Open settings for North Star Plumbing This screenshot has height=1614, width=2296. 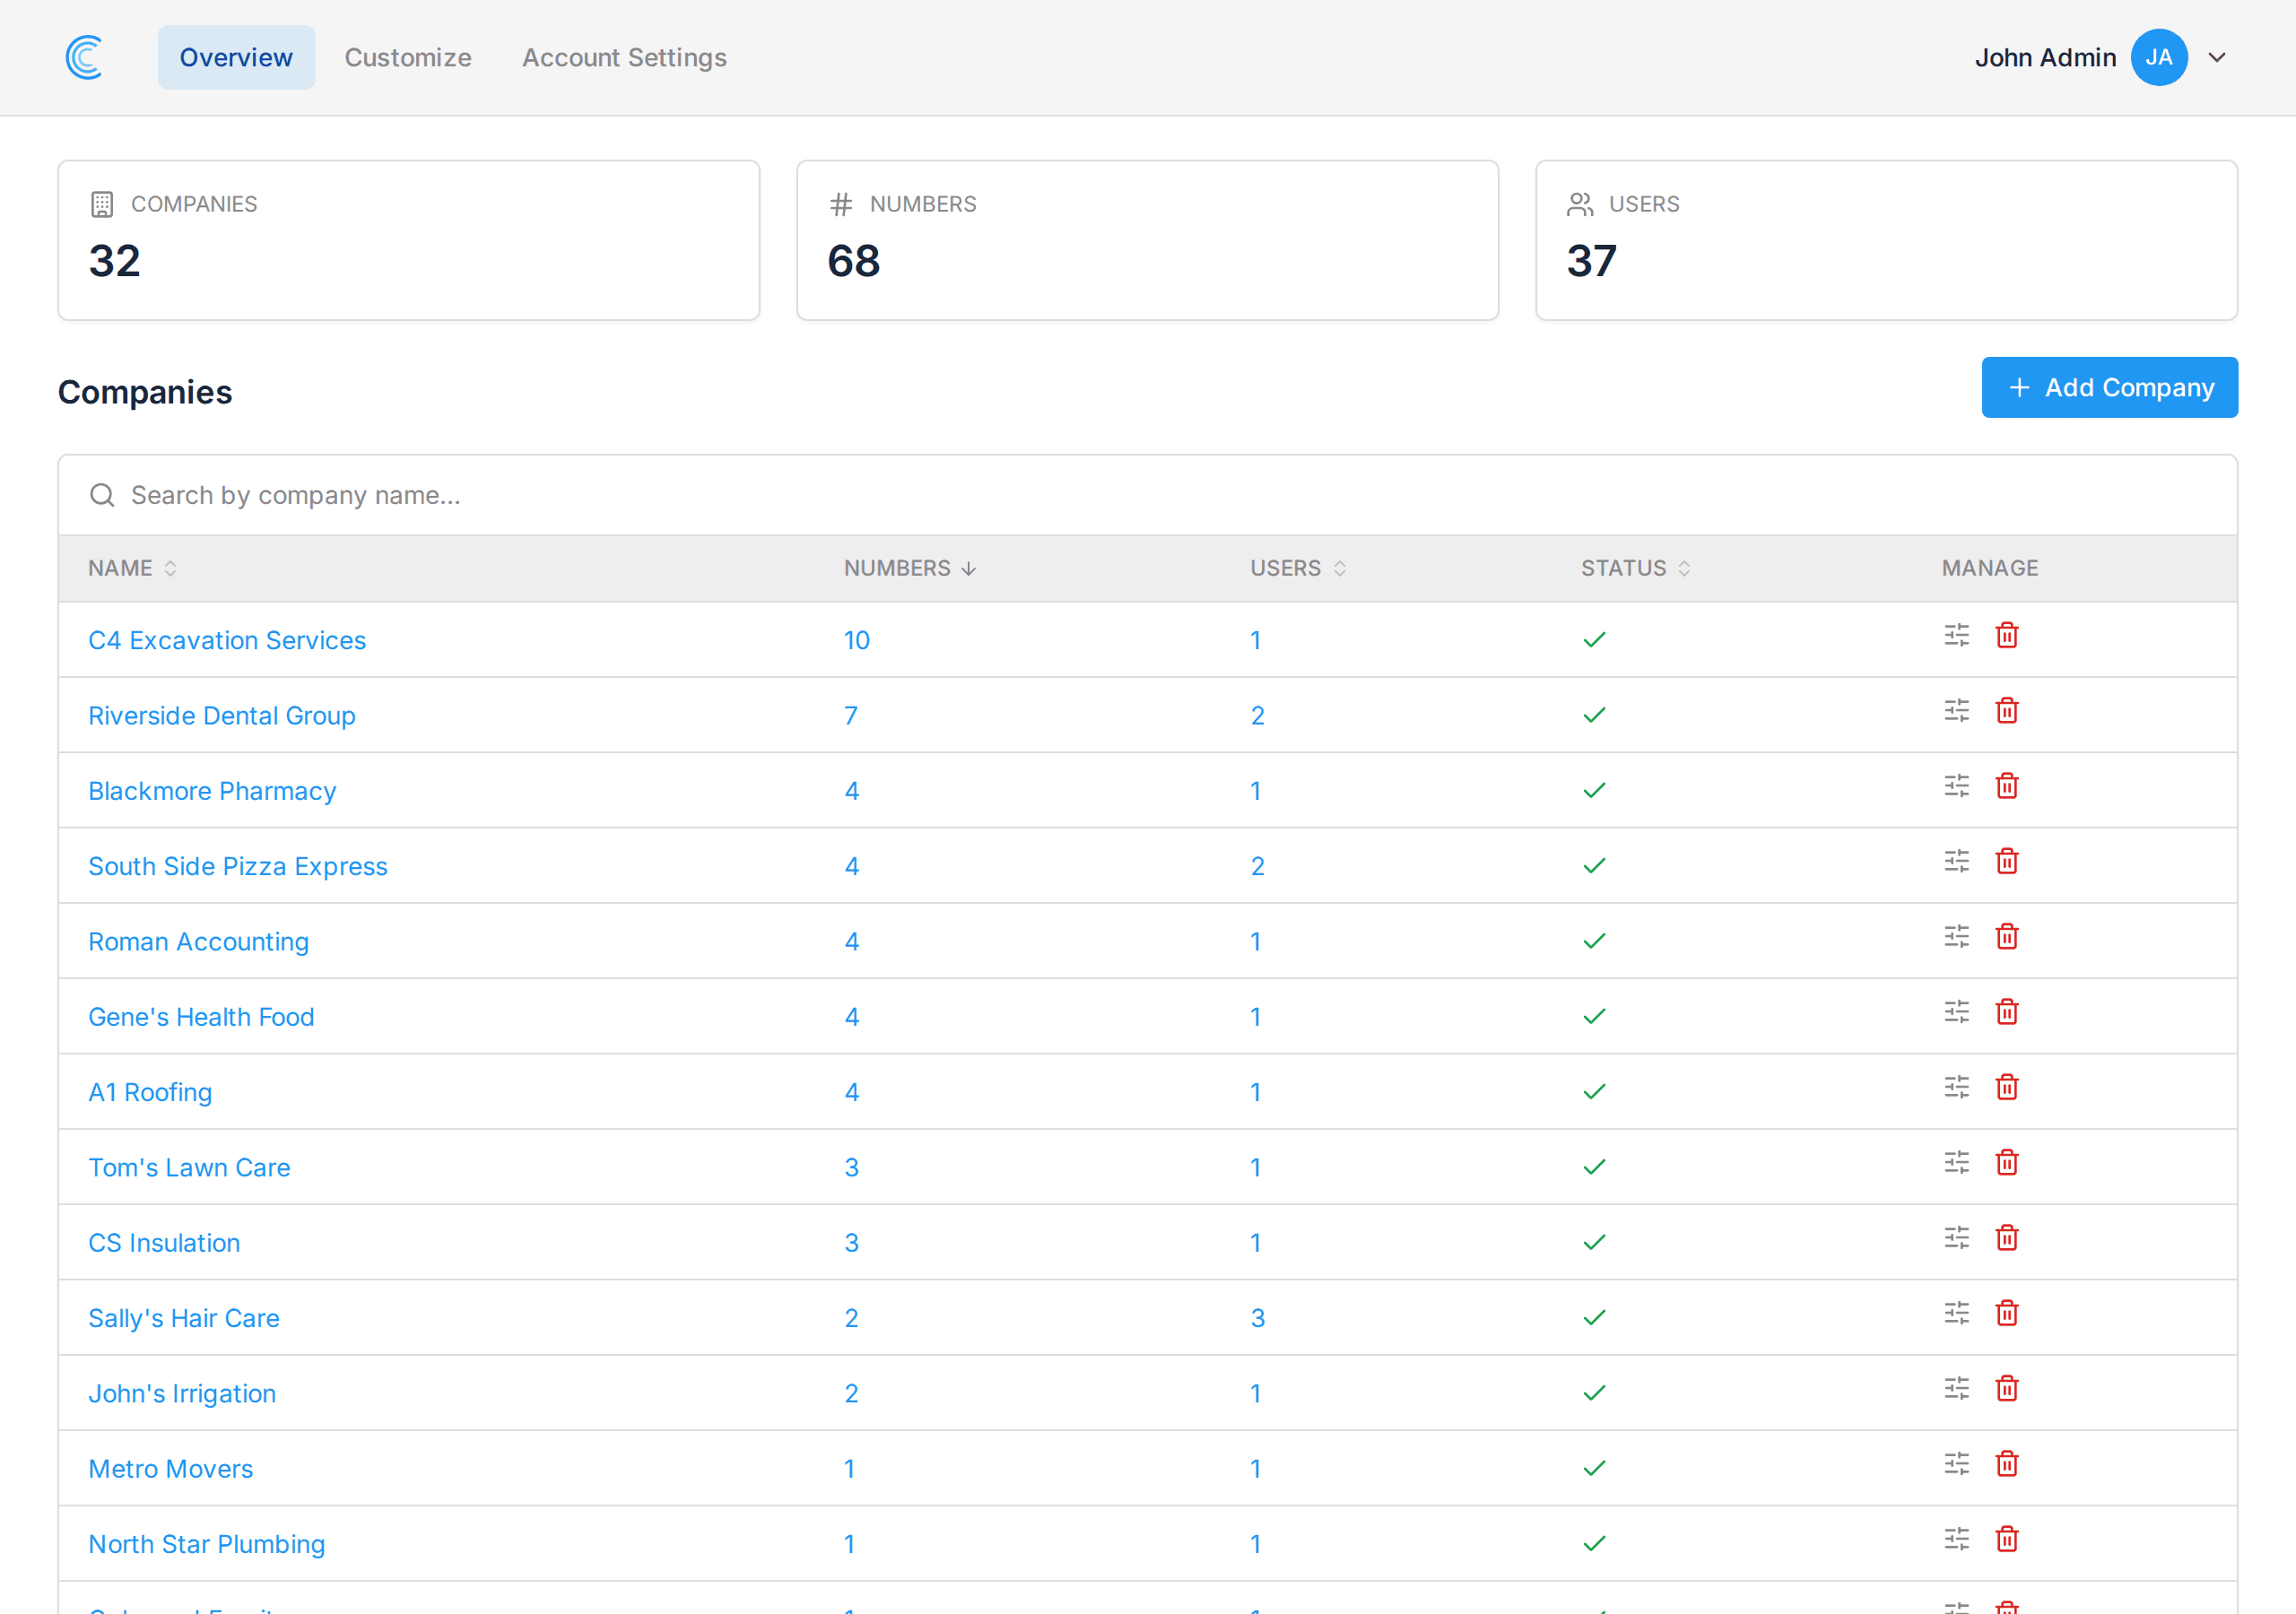pos(1956,1540)
